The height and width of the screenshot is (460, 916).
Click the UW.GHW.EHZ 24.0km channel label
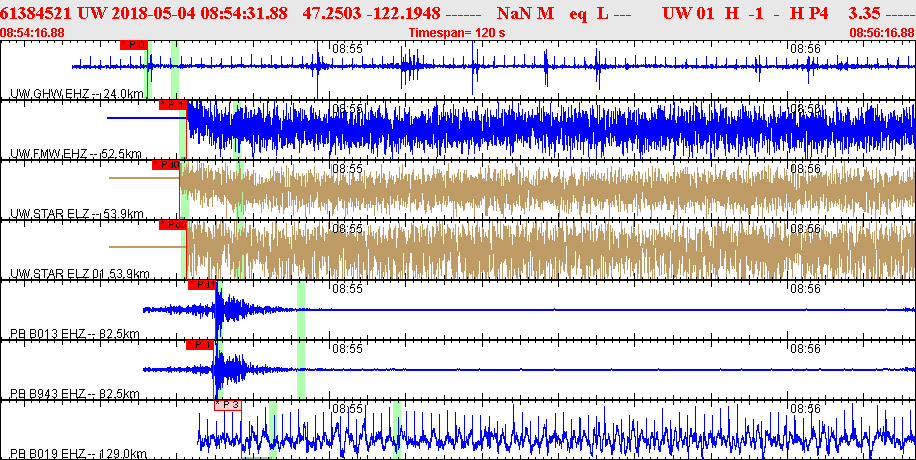pos(73,94)
